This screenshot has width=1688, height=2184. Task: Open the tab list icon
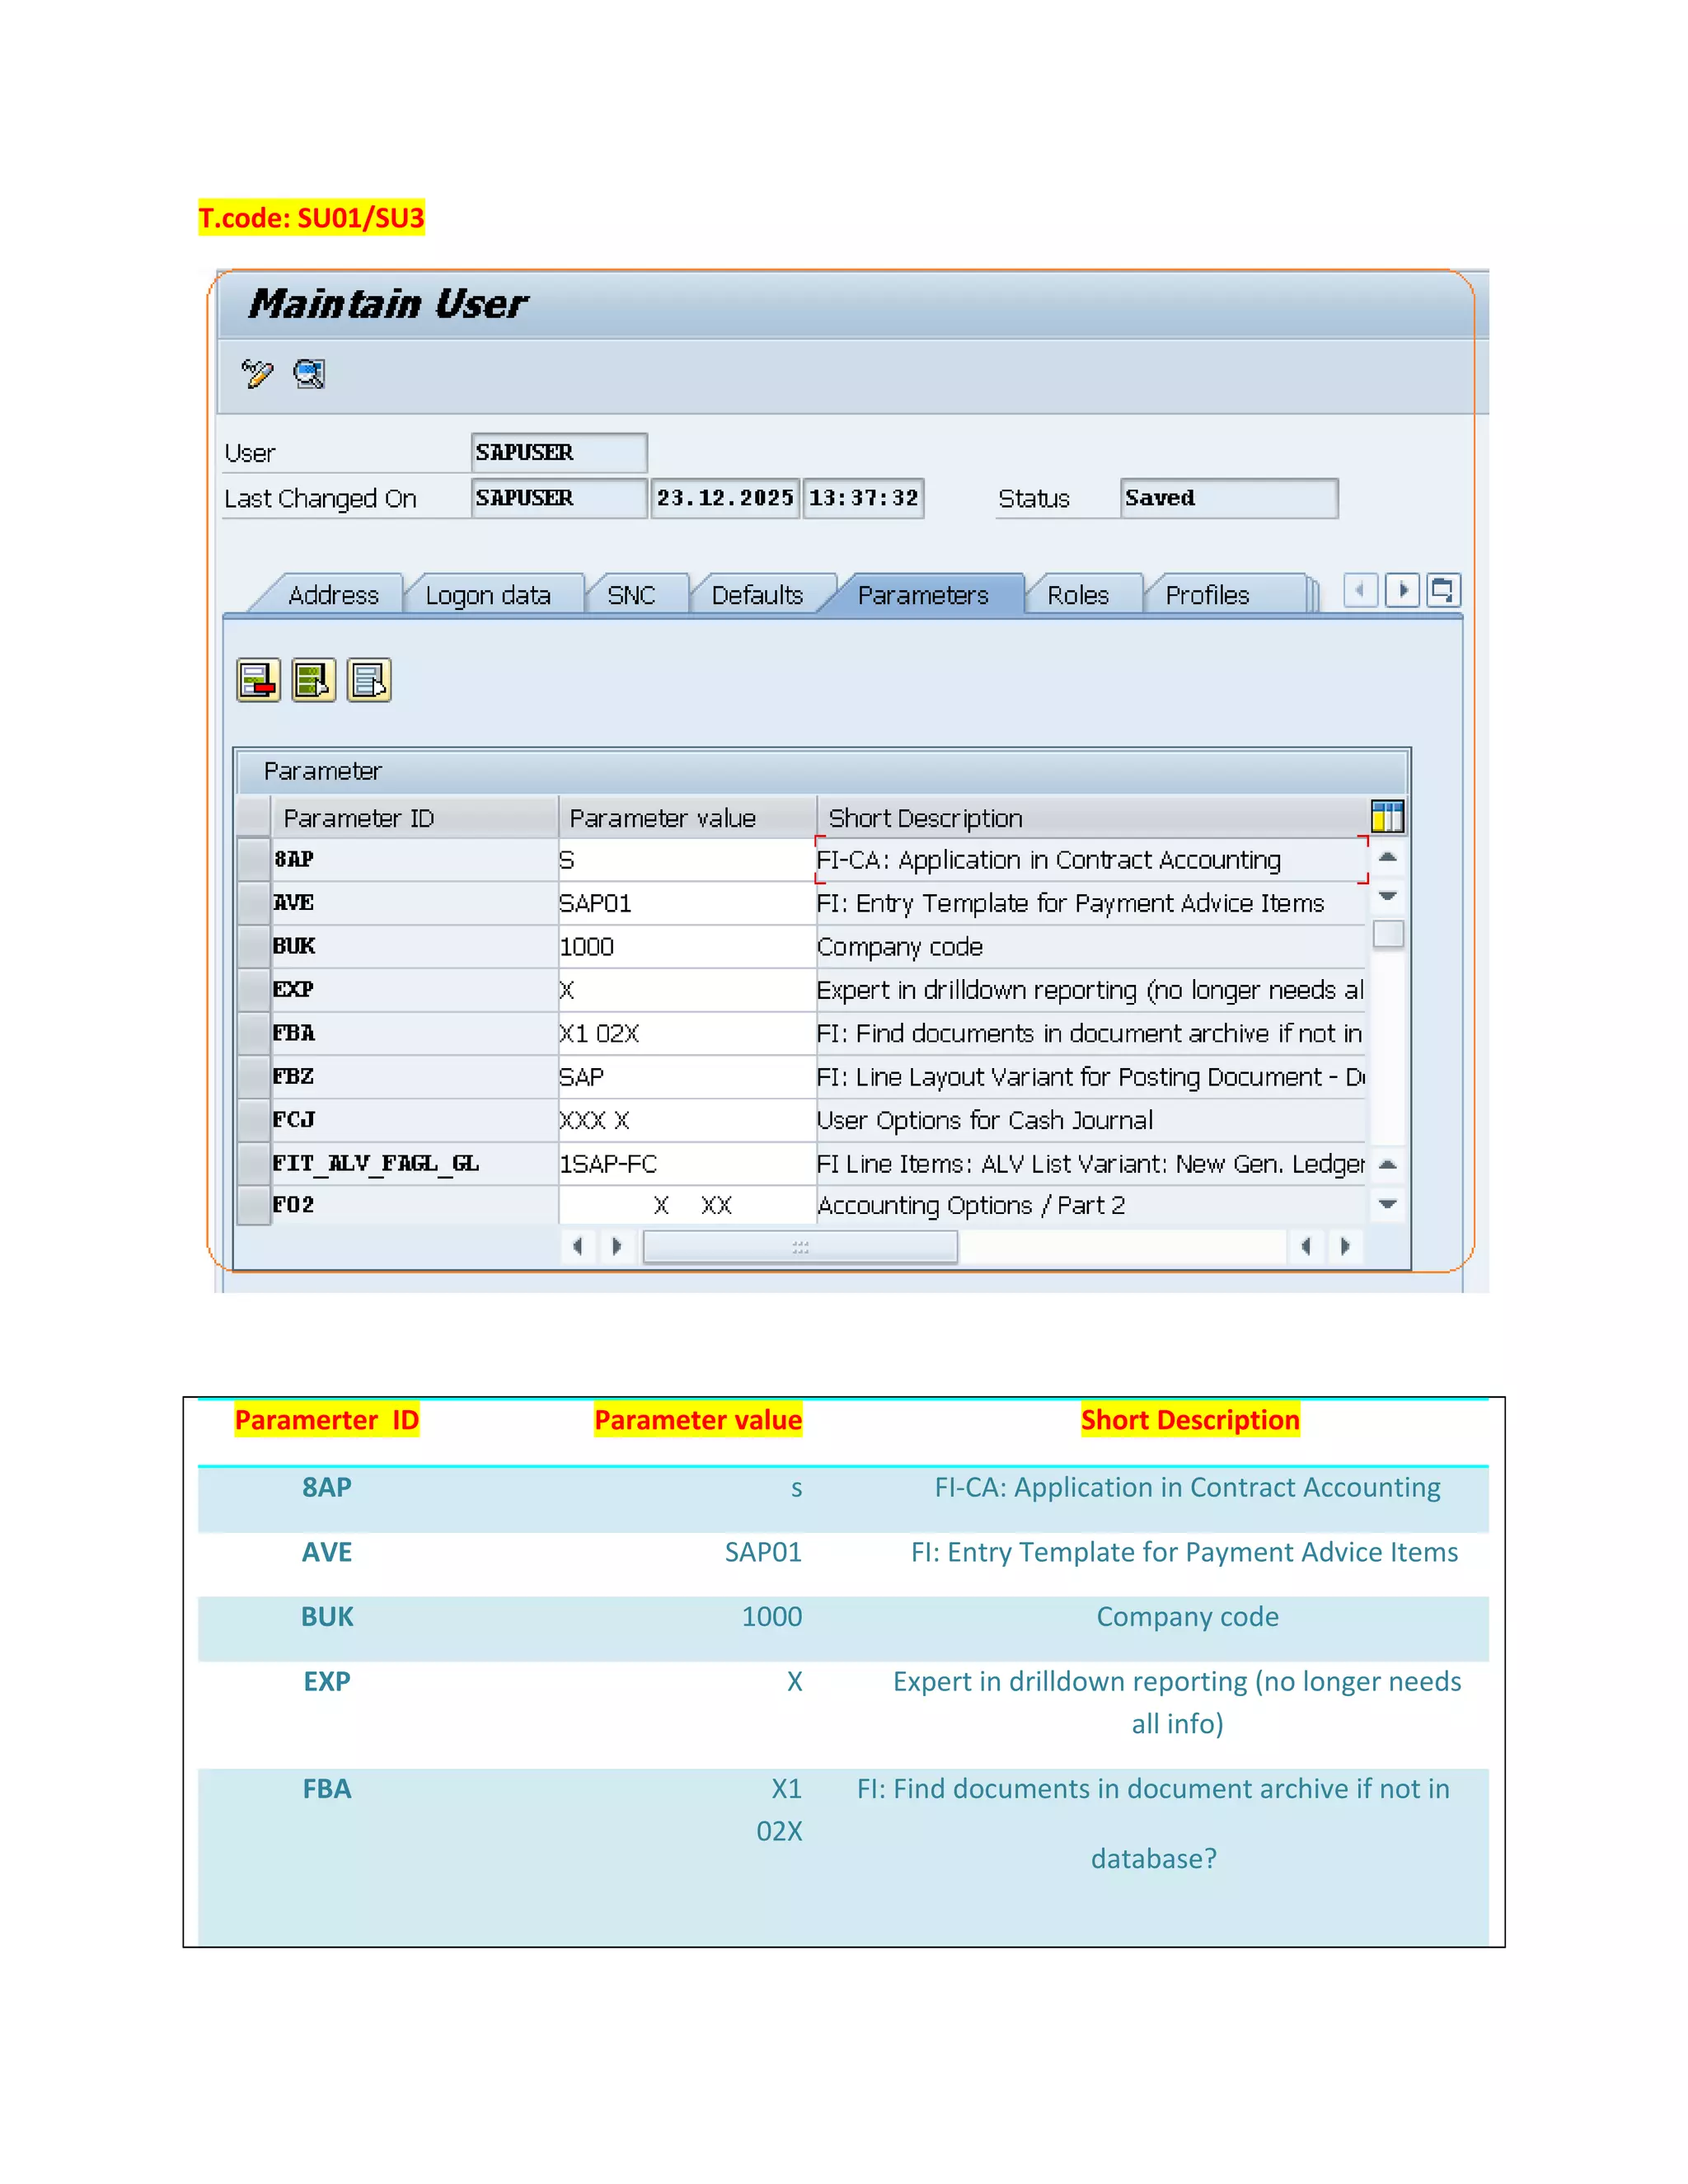point(1443,590)
